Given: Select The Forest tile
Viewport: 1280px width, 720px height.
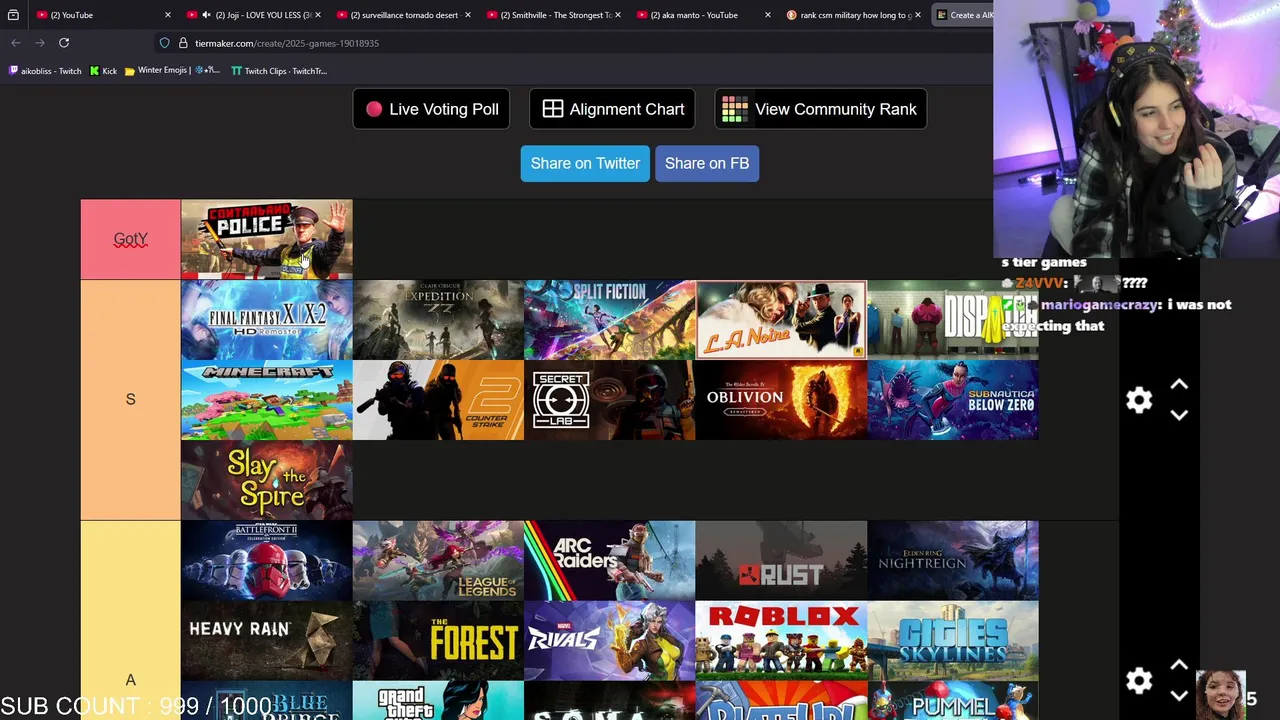Looking at the screenshot, I should [x=438, y=640].
